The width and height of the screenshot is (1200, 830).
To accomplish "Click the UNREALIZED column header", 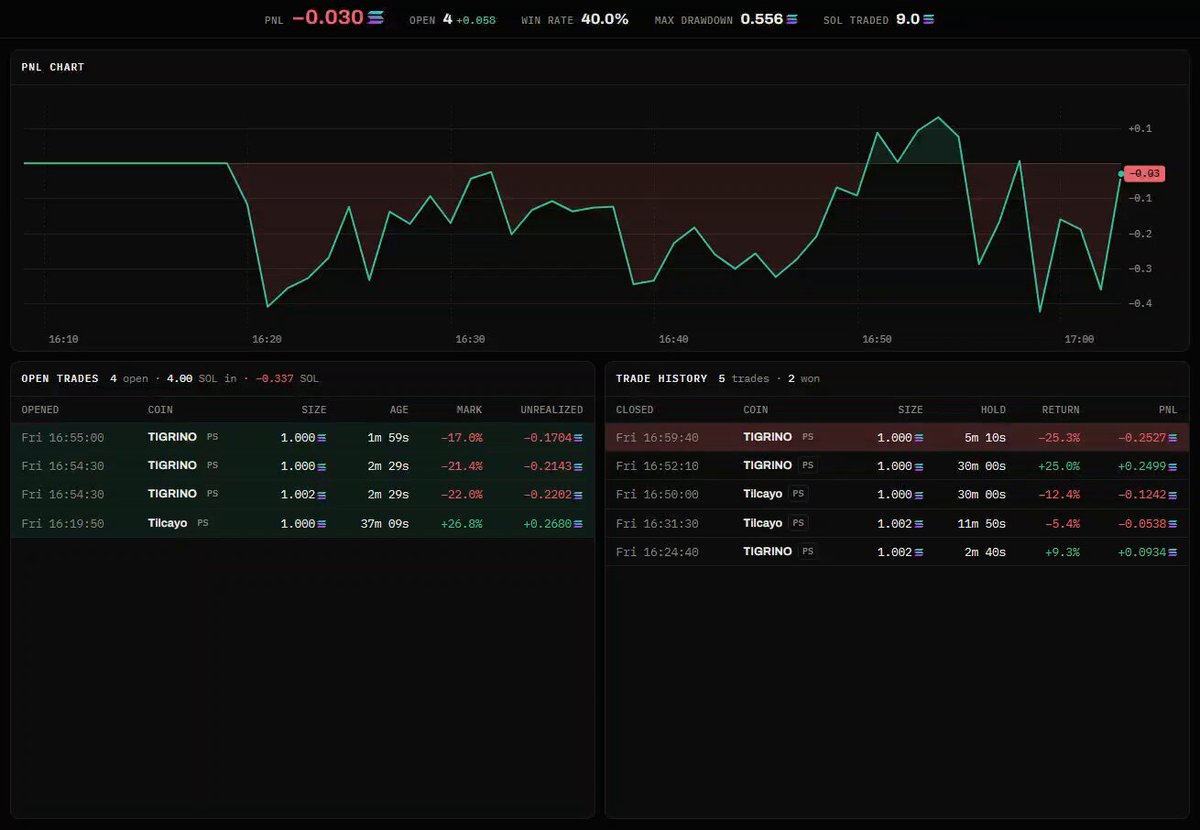I will pyautogui.click(x=552, y=410).
